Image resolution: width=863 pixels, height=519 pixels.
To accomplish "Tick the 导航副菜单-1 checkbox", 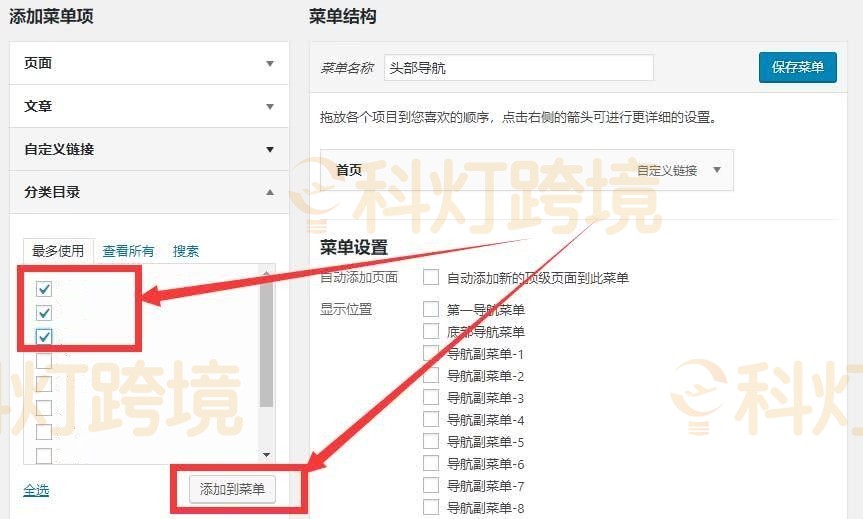I will [x=431, y=353].
